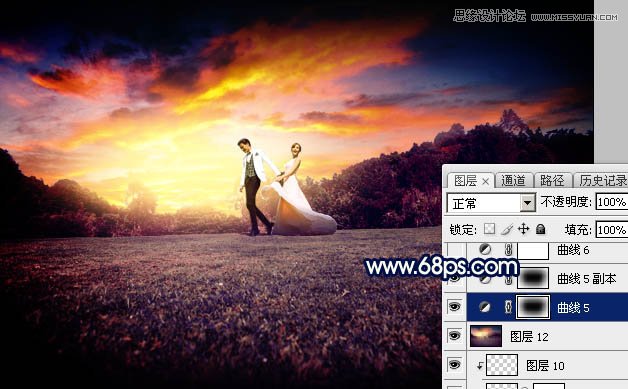The height and width of the screenshot is (389, 628).
Task: Click clipping arrow icon on 图层 10
Action: tap(480, 365)
